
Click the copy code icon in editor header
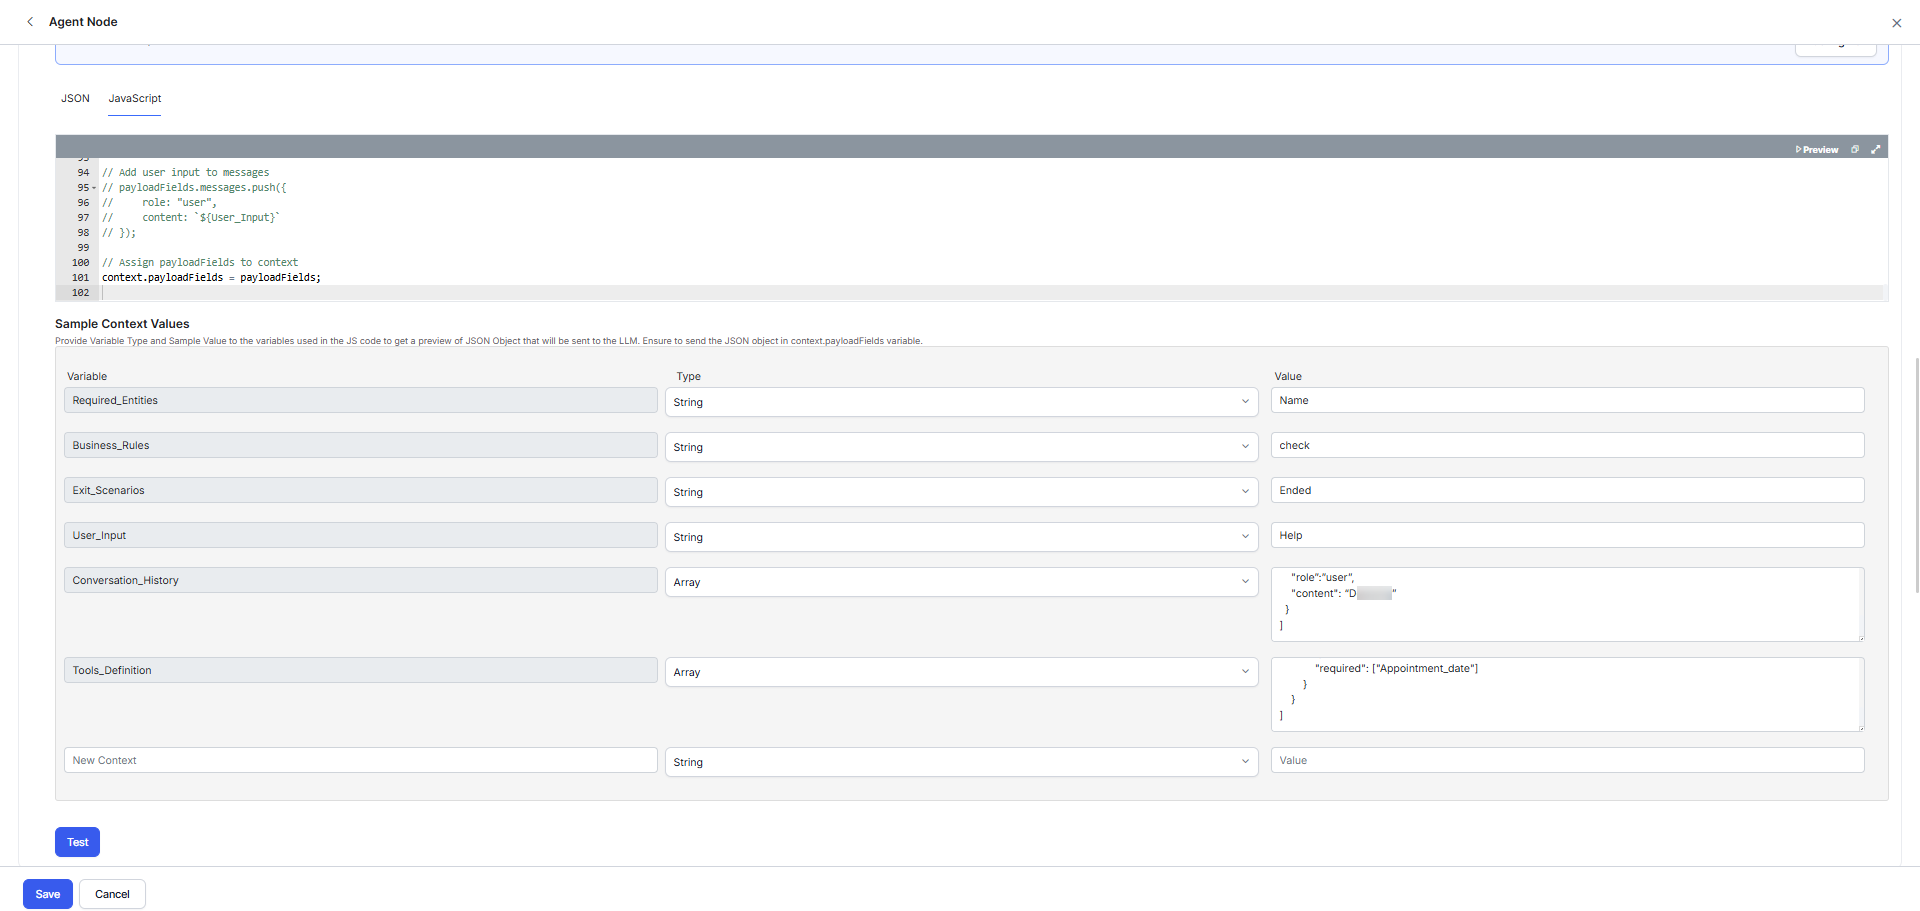[1855, 150]
